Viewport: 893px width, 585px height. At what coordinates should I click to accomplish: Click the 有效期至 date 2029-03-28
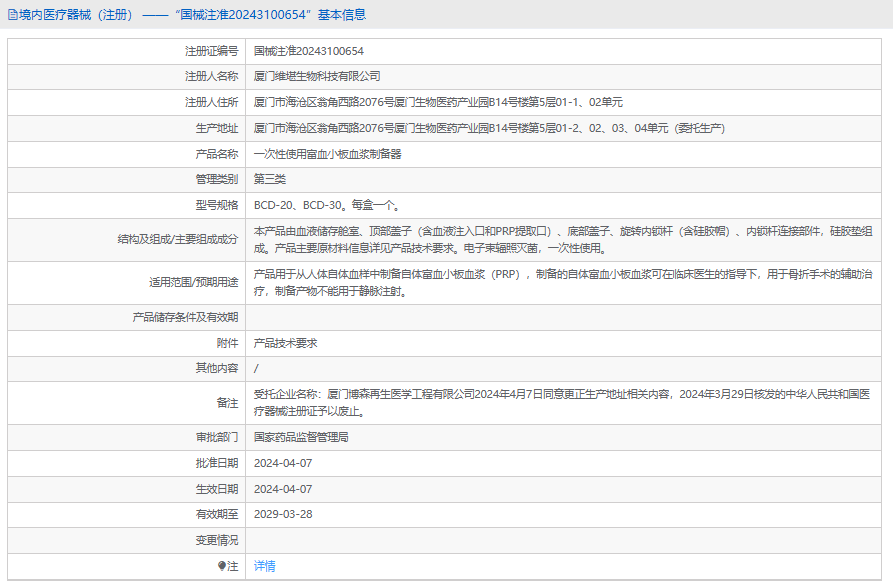[283, 515]
